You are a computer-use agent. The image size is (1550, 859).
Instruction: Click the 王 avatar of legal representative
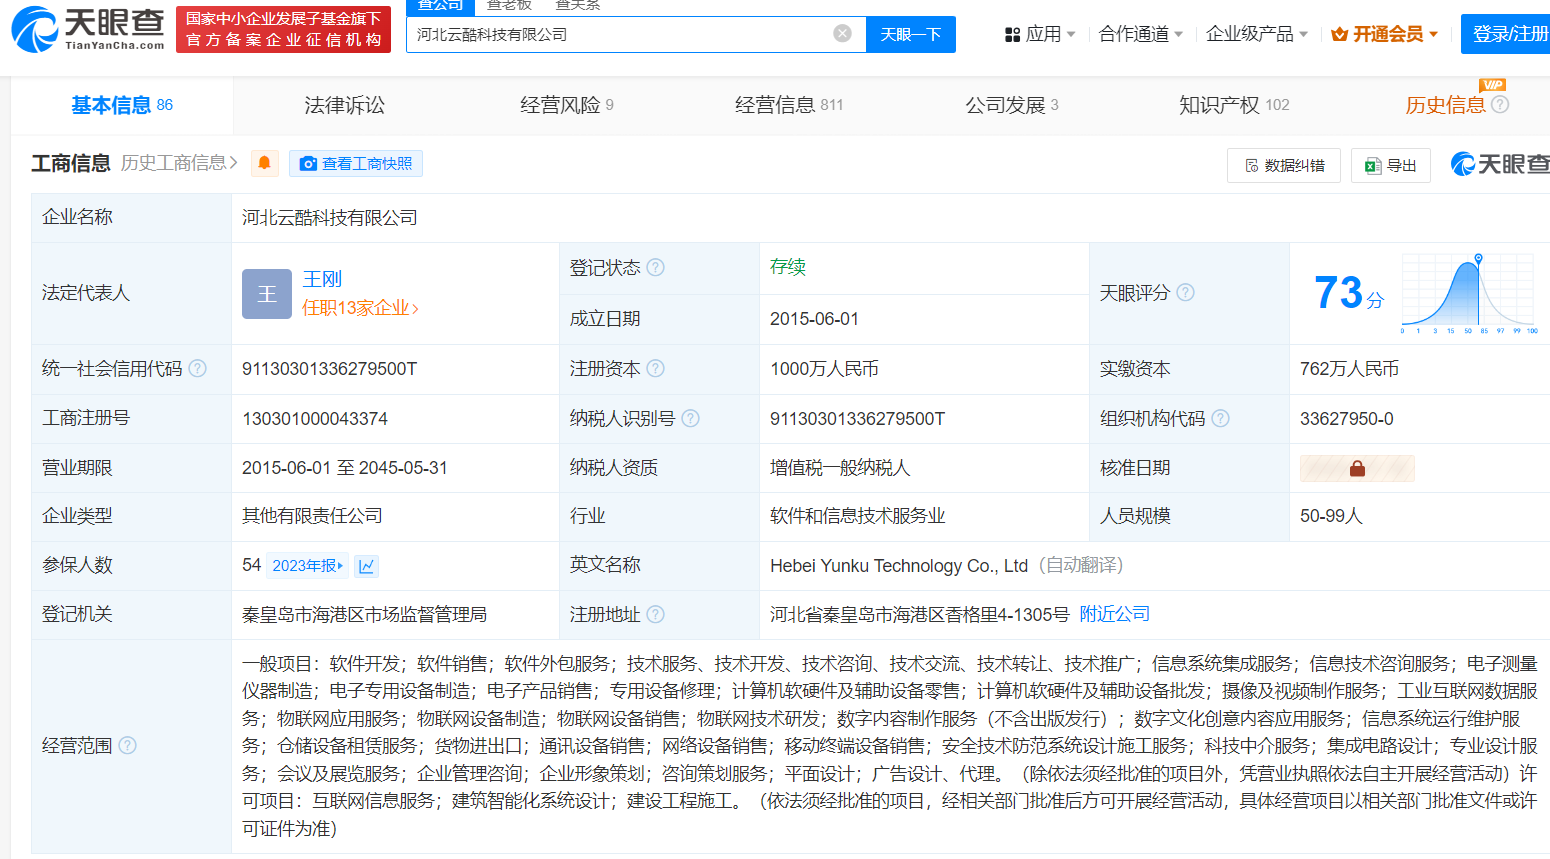(267, 294)
